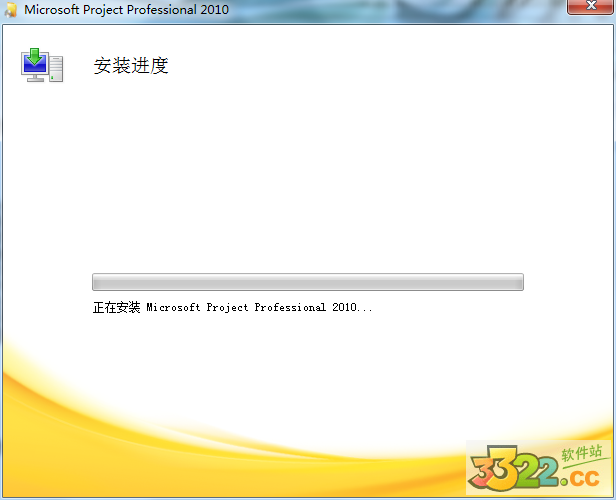Click the computer download setup icon
616x500 pixels.
(x=42, y=65)
